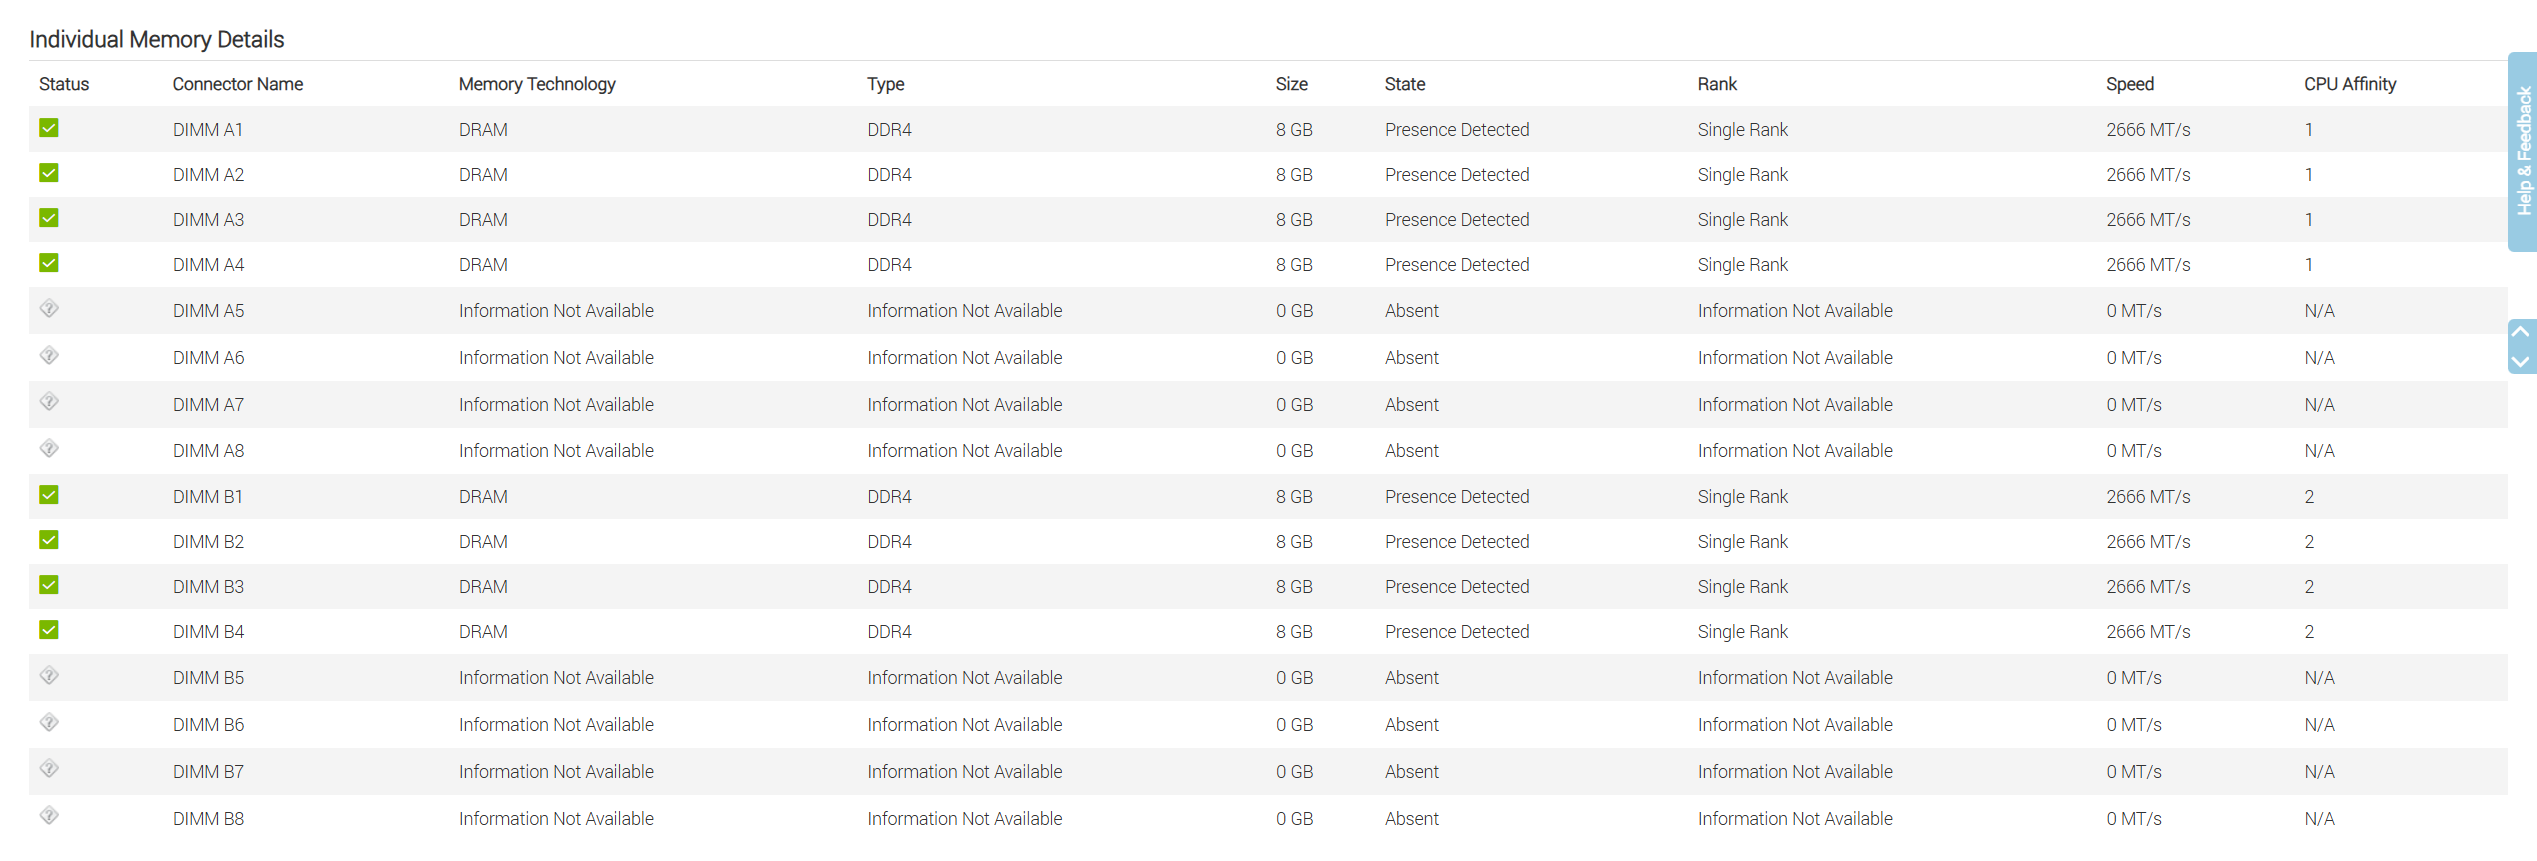Screen dimensions: 2537x861
Task: Click the Speed column header
Action: [2130, 84]
